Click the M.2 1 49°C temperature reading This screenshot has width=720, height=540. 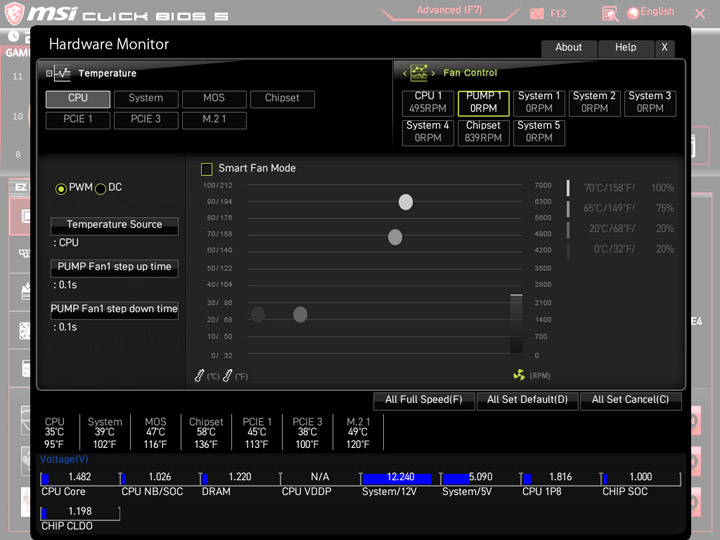point(358,433)
